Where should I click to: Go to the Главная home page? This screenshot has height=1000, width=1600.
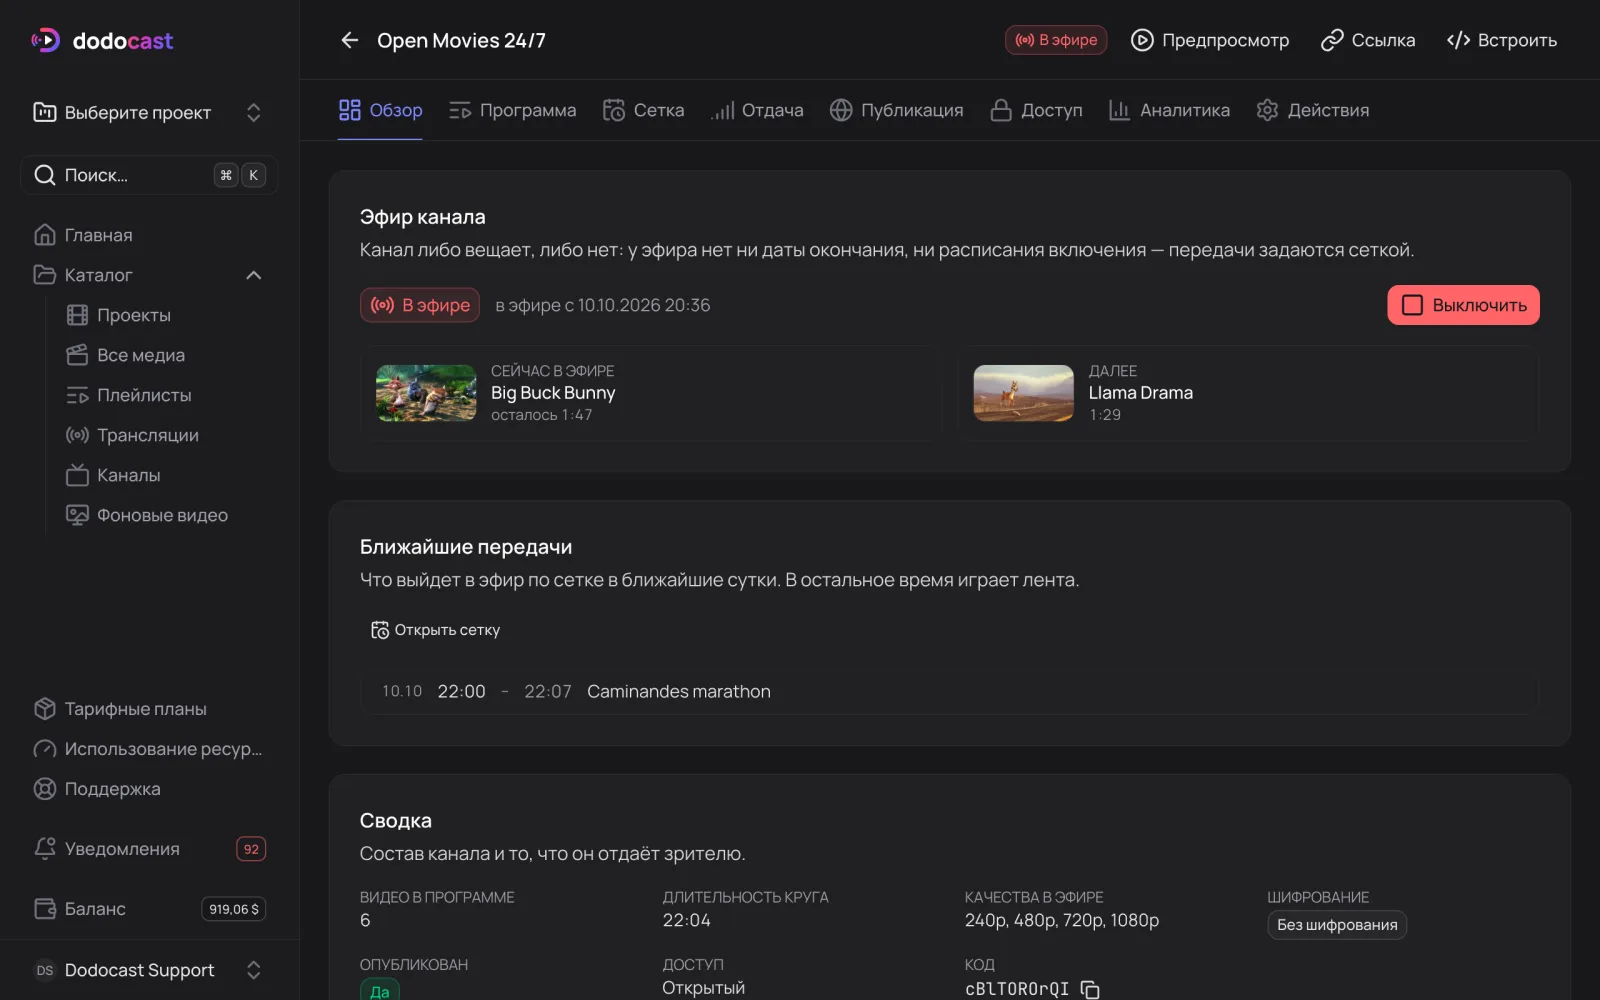click(150, 235)
